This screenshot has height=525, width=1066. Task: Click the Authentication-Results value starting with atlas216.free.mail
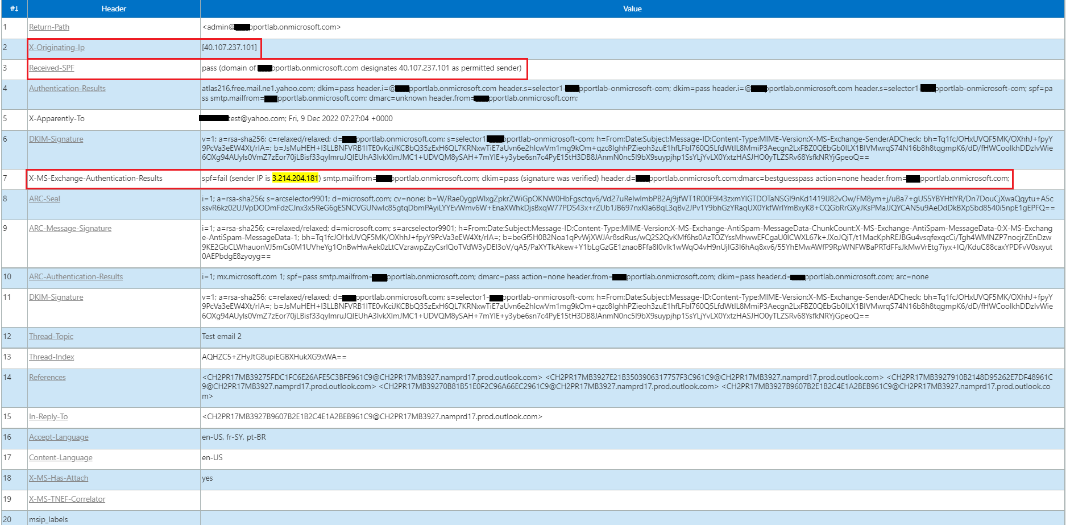(629, 93)
